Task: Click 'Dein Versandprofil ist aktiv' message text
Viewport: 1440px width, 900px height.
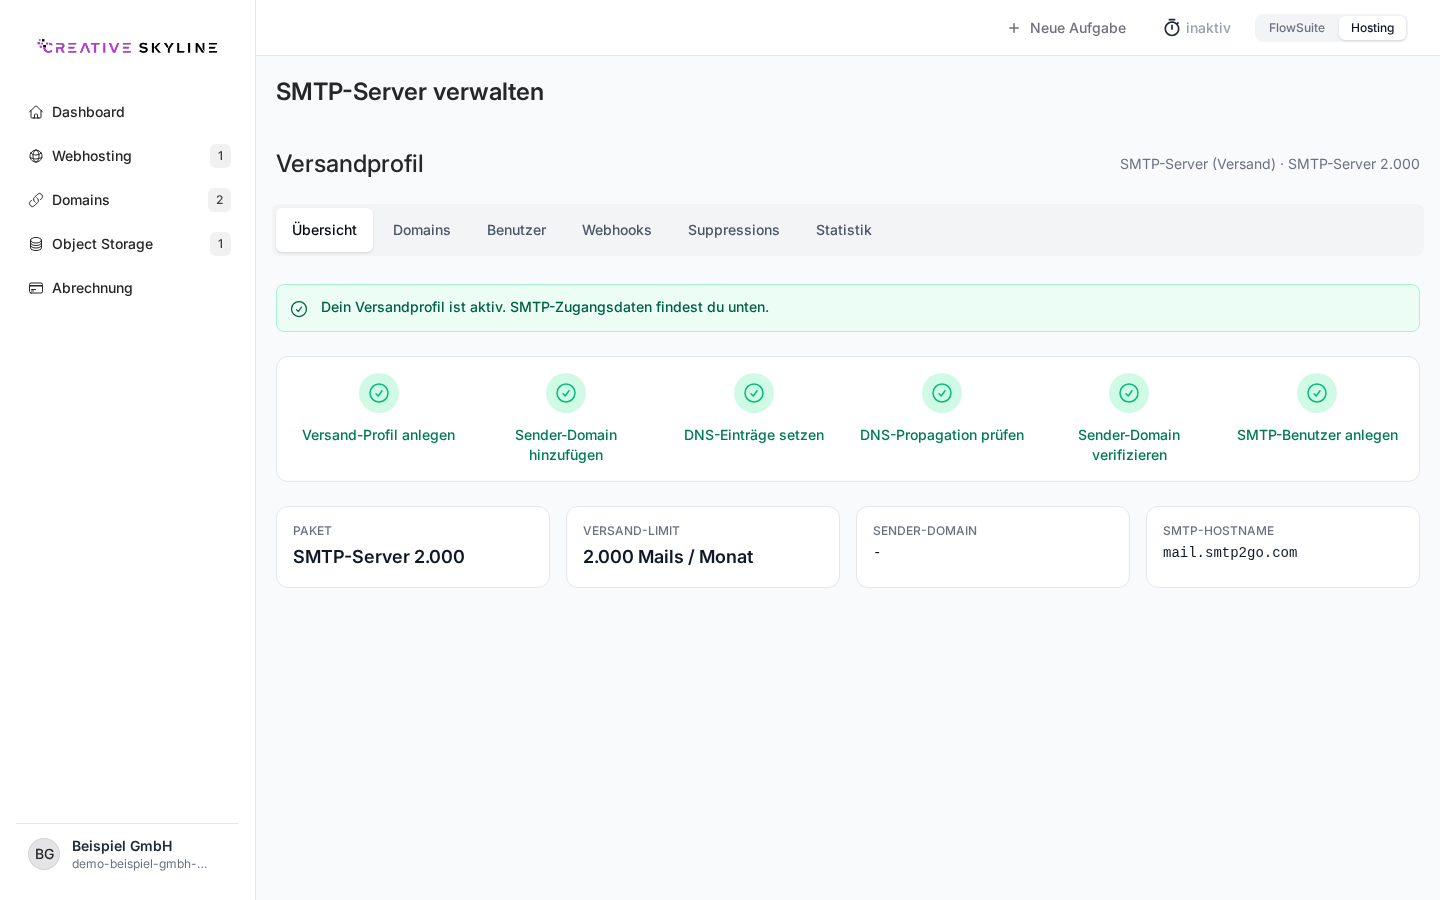Action: click(545, 307)
